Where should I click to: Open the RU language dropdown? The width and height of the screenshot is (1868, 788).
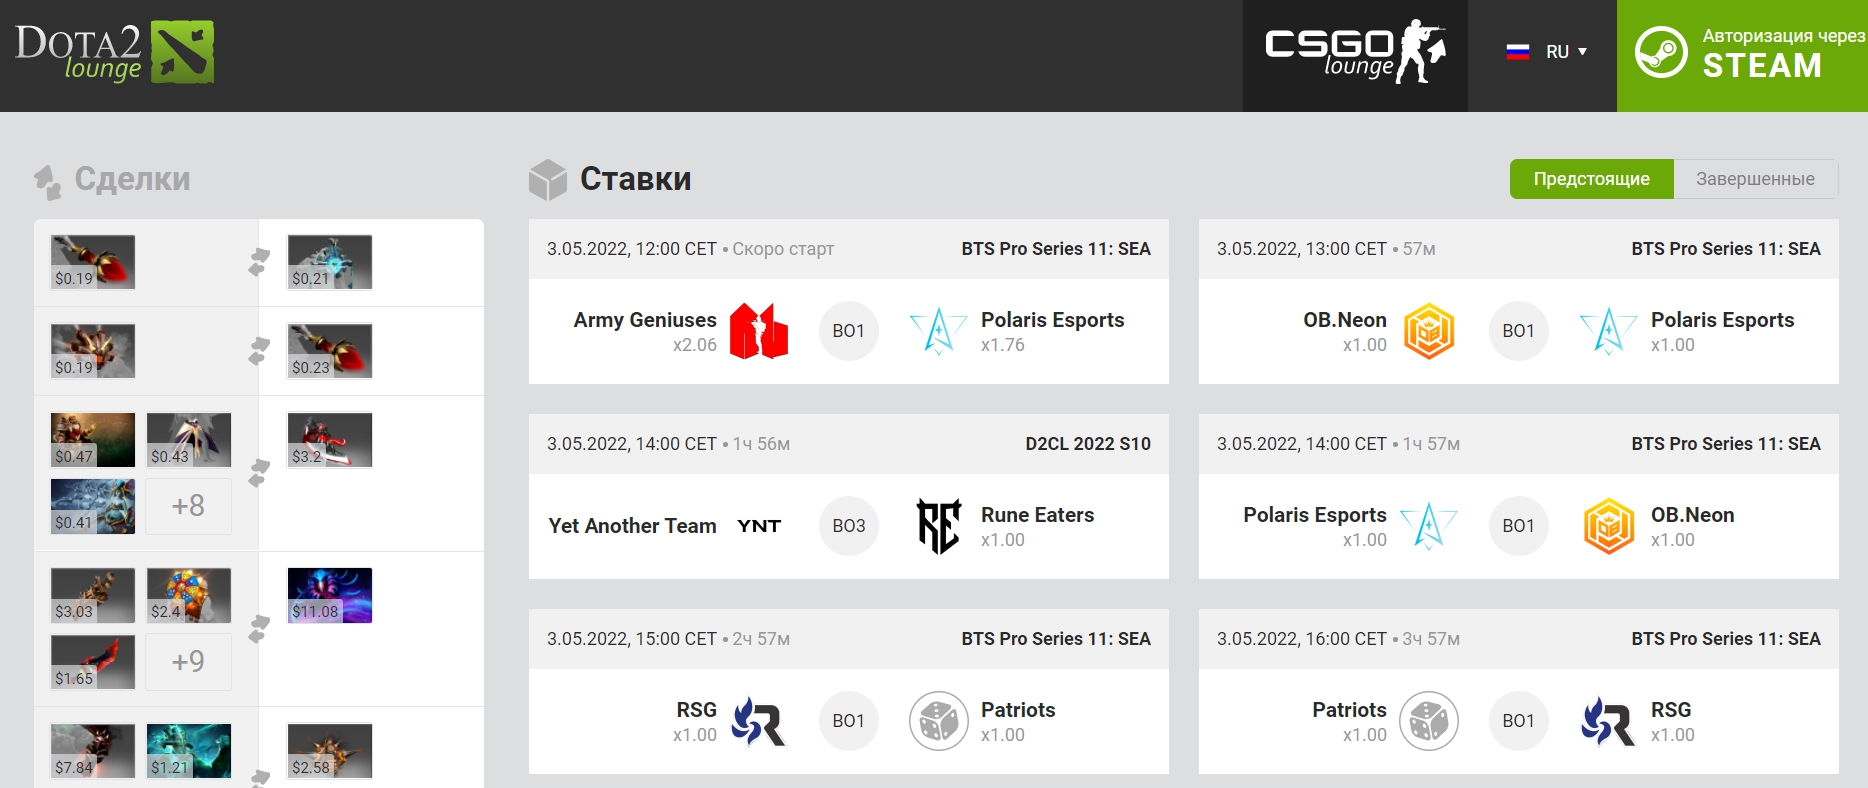[1566, 52]
